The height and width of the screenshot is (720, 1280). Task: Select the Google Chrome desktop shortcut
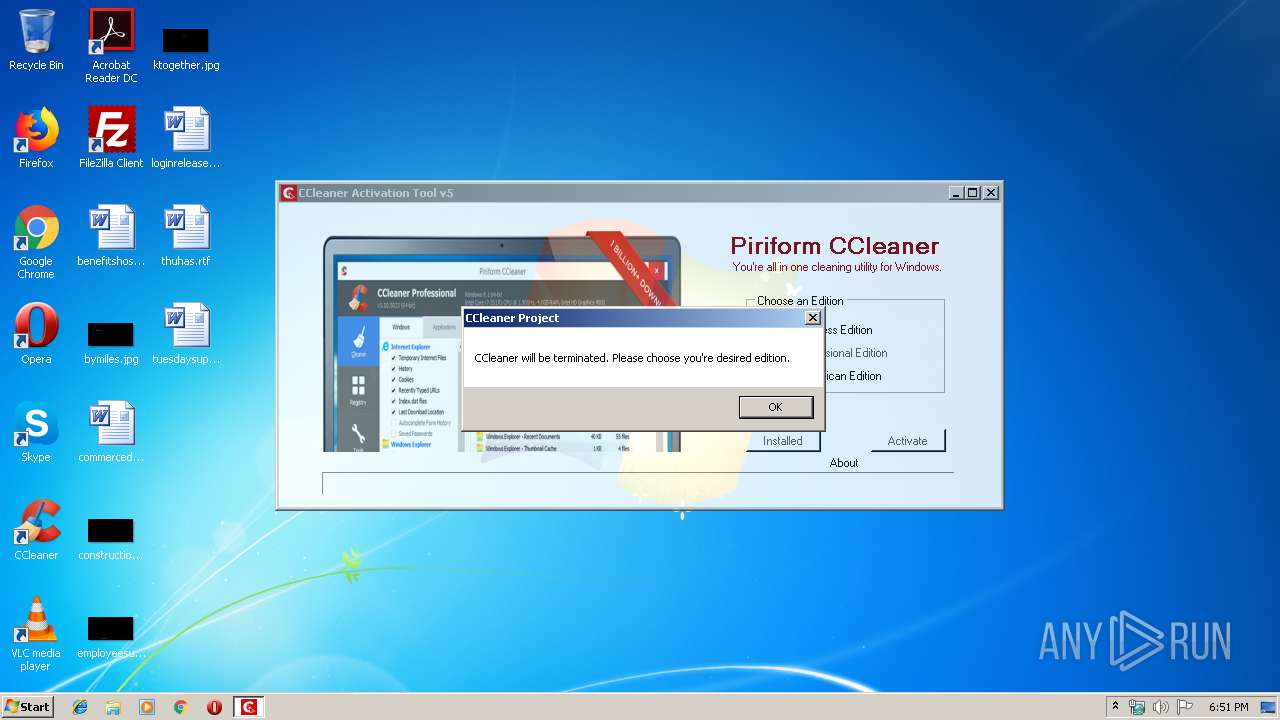36,242
